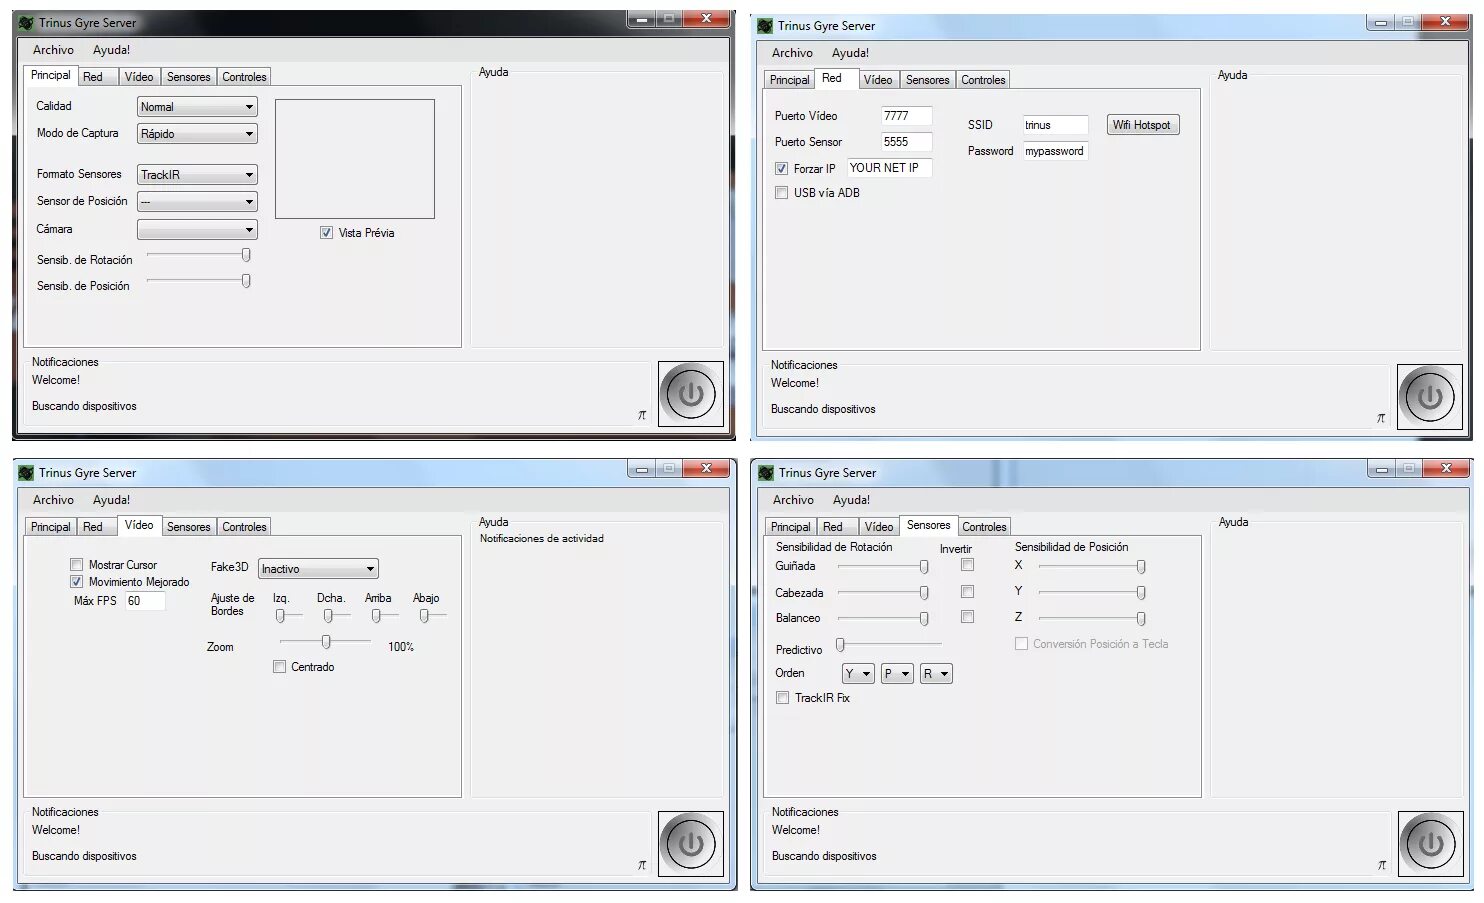Click the Cabezada rotation sensitivity slider

(884, 593)
